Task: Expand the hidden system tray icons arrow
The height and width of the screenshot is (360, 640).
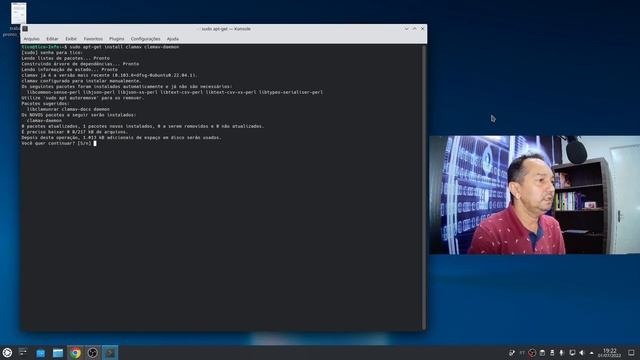Action: 591,353
